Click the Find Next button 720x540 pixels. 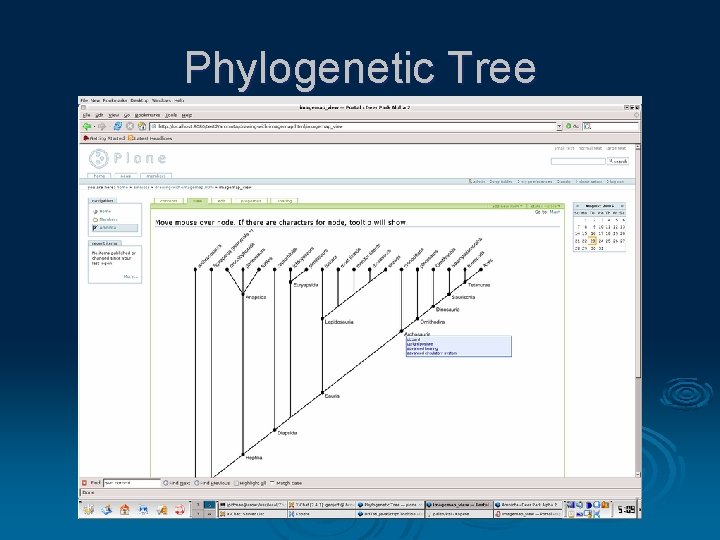point(177,483)
